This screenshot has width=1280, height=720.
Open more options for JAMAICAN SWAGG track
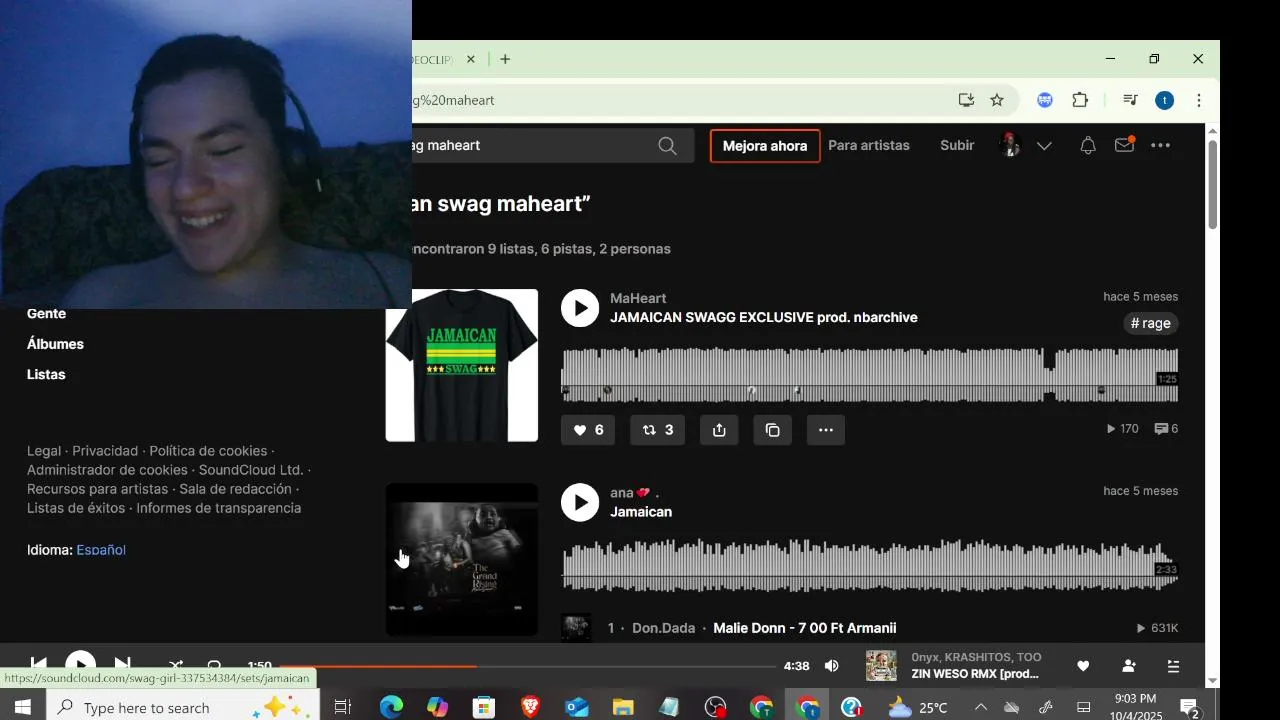click(826, 430)
